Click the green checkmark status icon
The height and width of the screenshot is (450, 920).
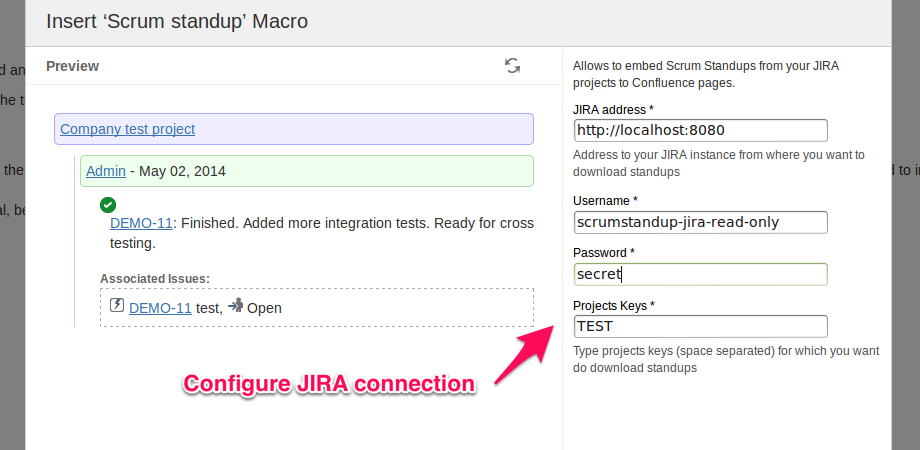[x=108, y=205]
